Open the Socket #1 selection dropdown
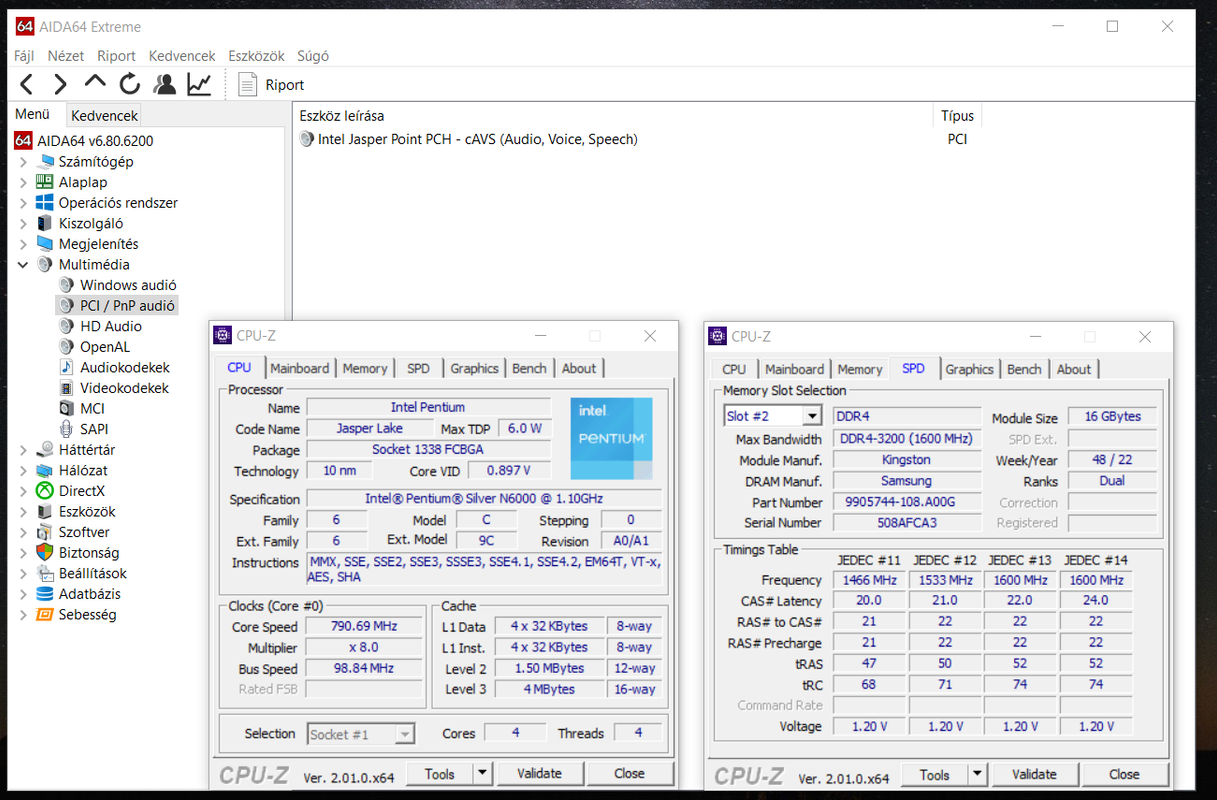Screen dimensions: 1217x800 (x=404, y=734)
